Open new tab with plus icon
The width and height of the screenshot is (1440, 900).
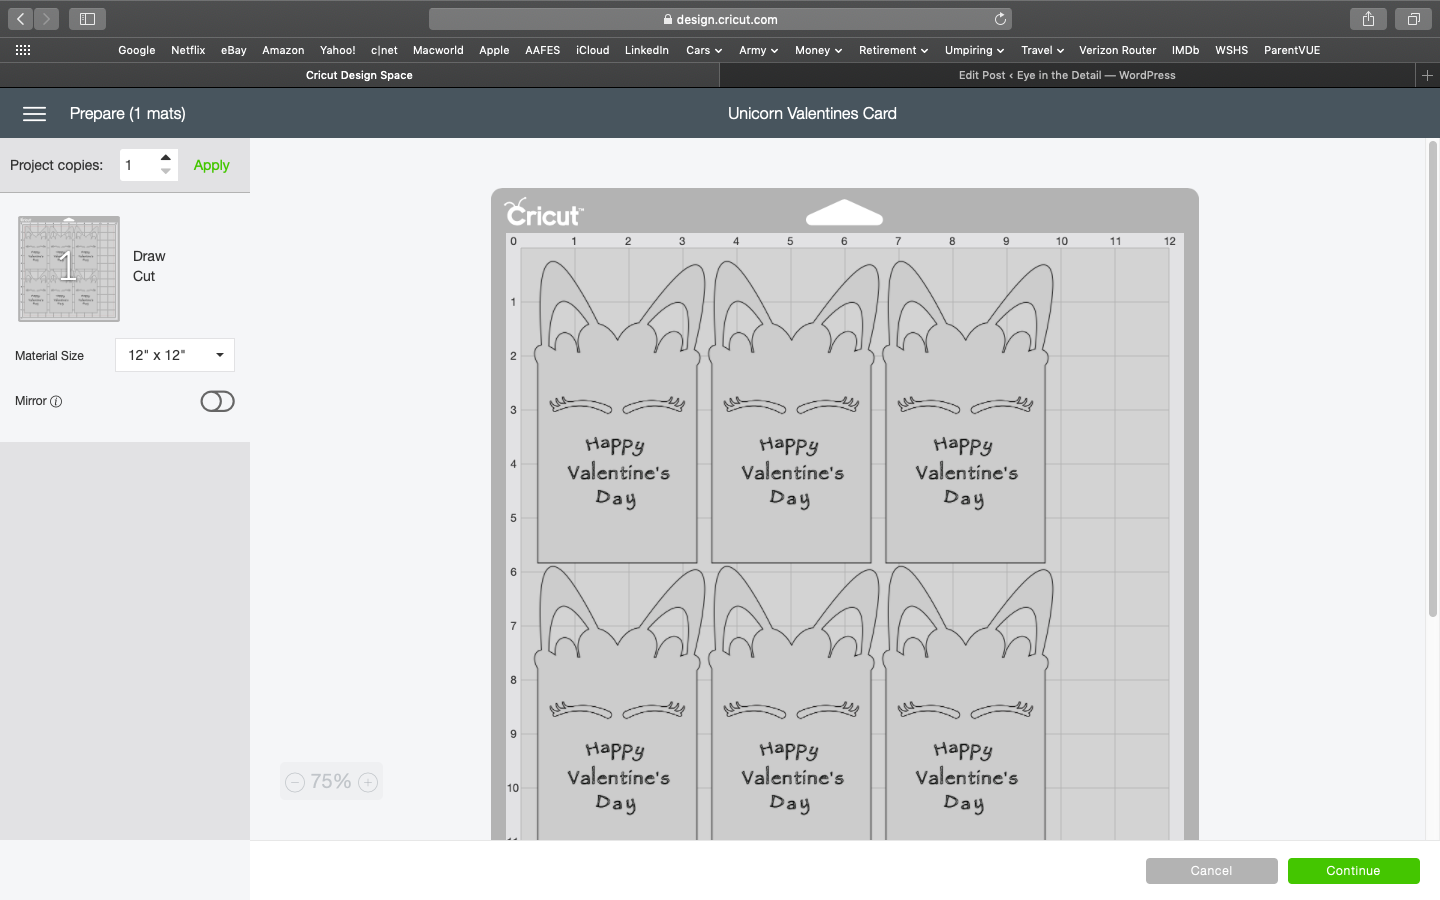pos(1427,75)
